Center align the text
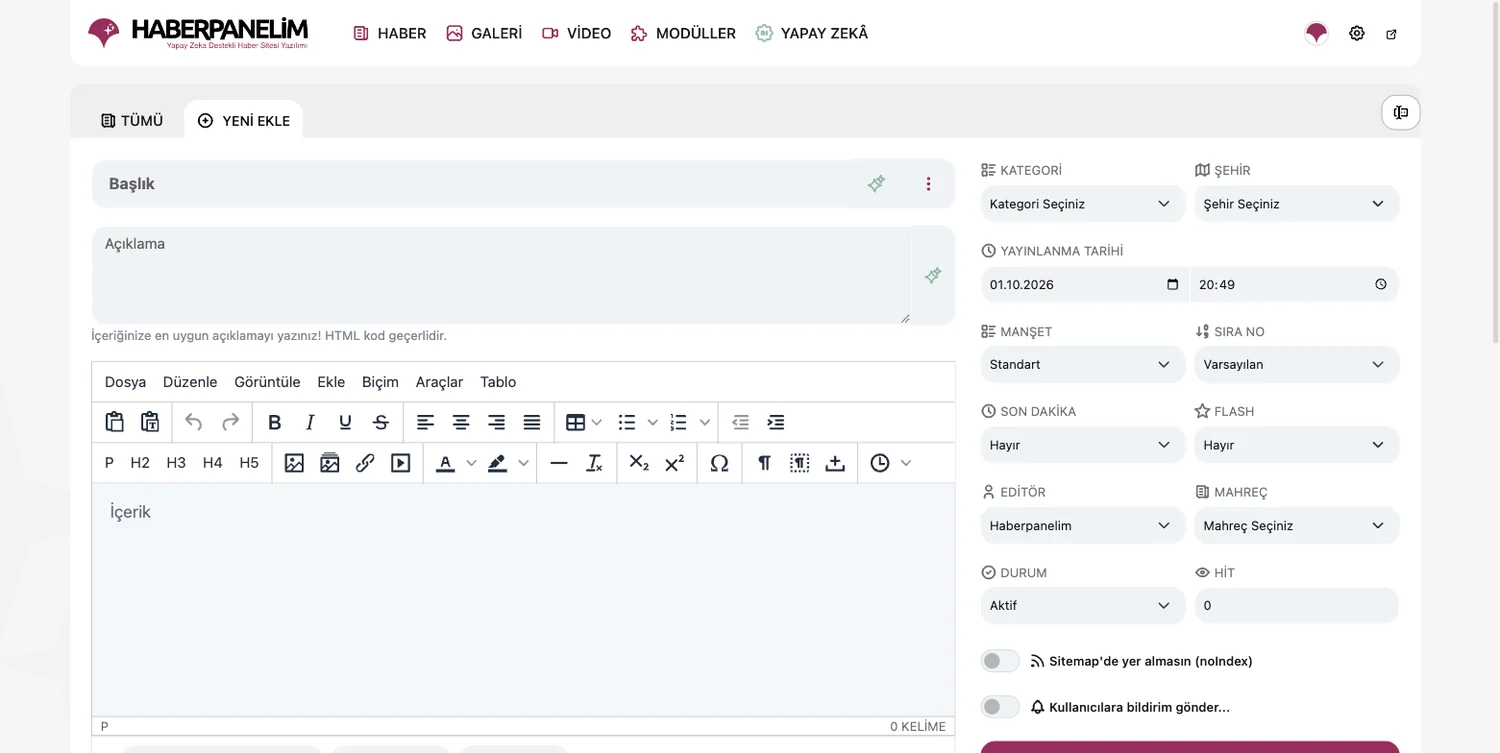The image size is (1500, 753). click(x=461, y=422)
